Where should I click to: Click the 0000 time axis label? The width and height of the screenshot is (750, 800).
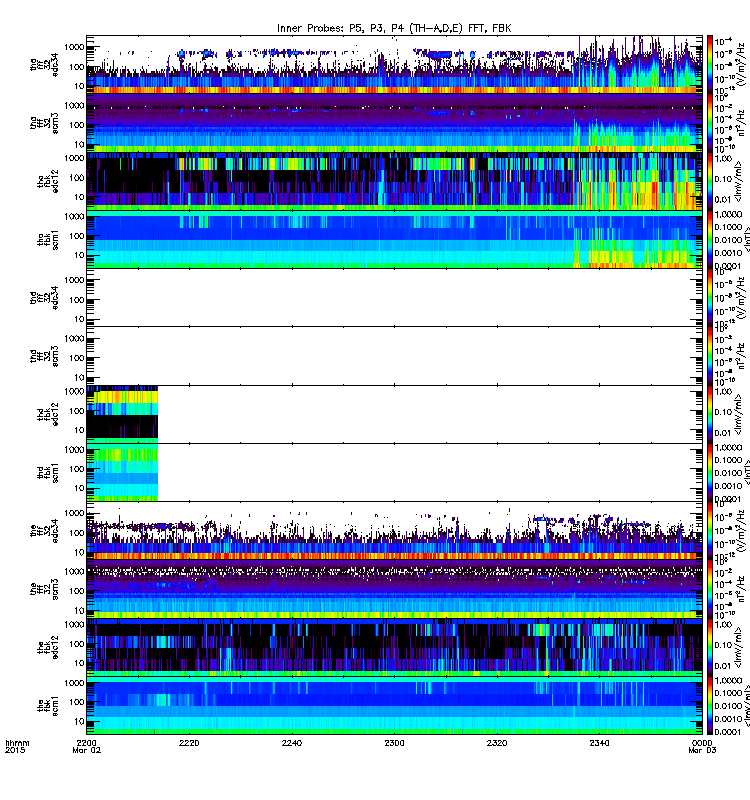[702, 743]
